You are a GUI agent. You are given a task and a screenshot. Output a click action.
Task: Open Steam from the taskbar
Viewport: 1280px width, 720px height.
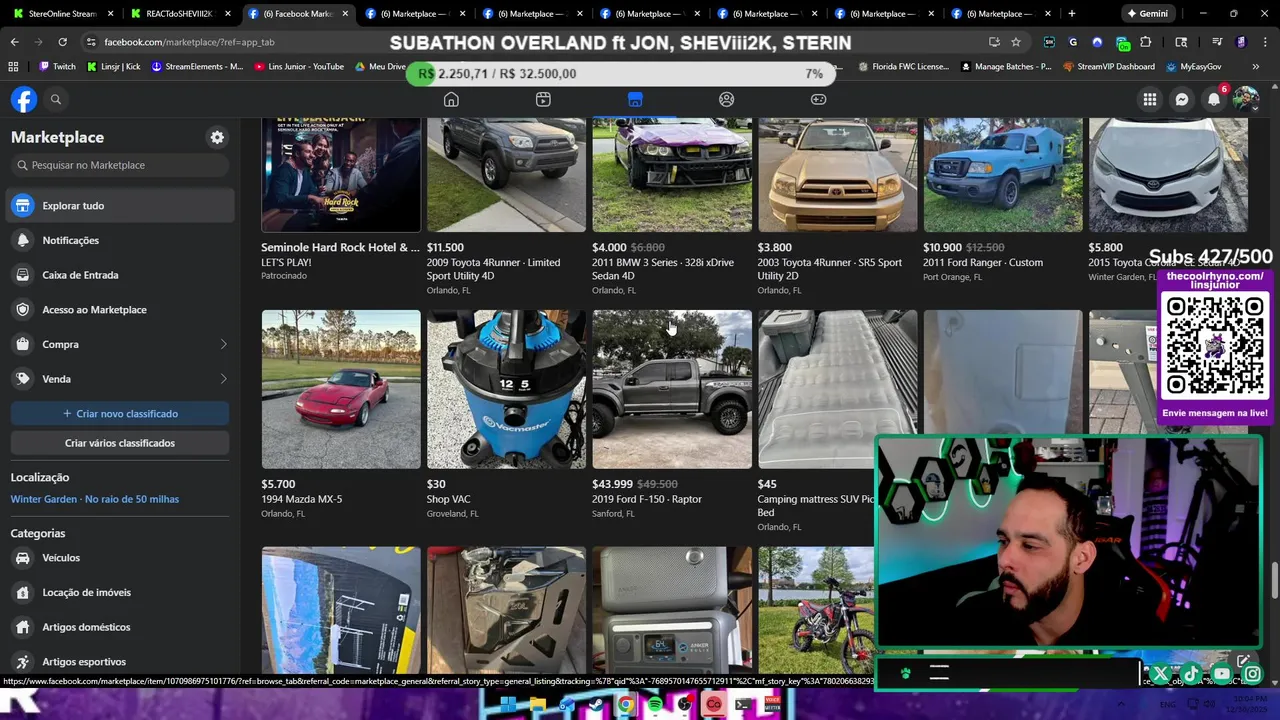596,704
